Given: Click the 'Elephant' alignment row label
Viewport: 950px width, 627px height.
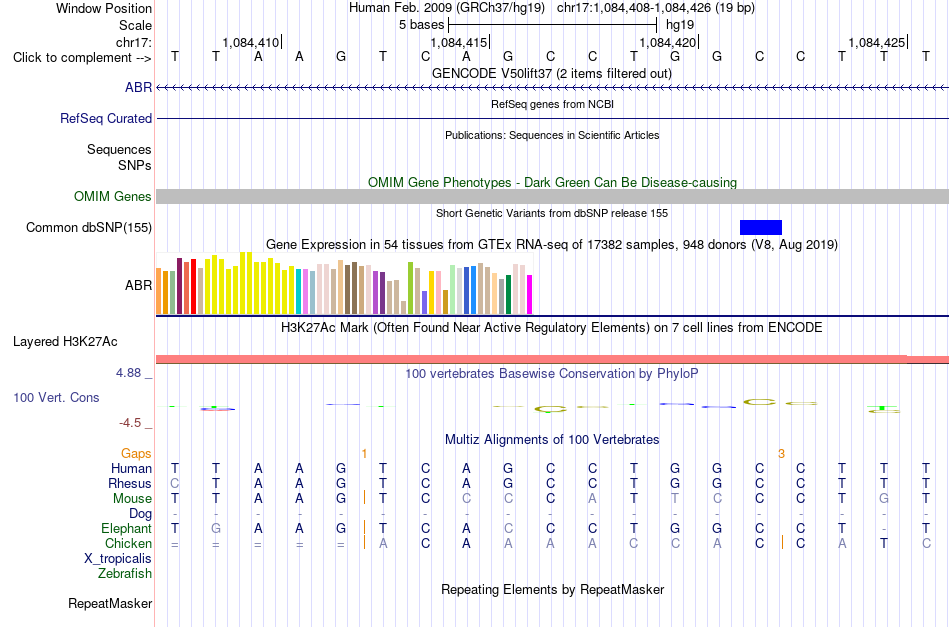Looking at the screenshot, I should coord(127,528).
